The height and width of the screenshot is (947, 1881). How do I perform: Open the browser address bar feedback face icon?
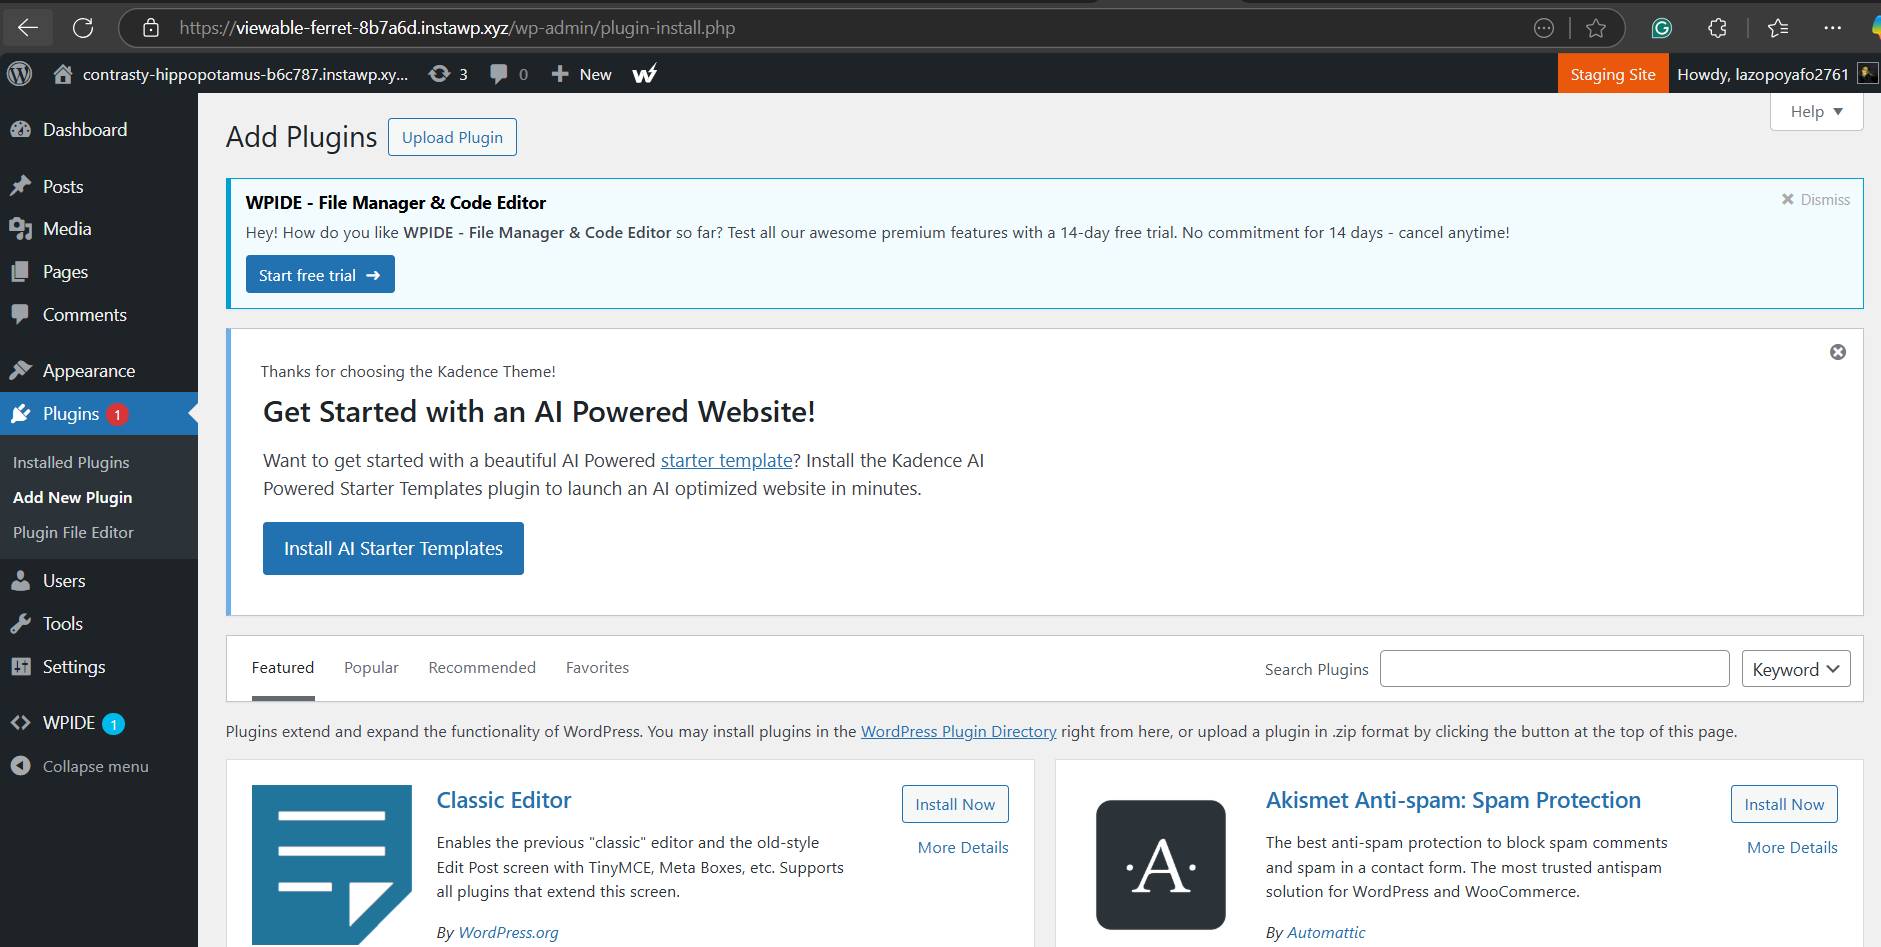(1544, 28)
